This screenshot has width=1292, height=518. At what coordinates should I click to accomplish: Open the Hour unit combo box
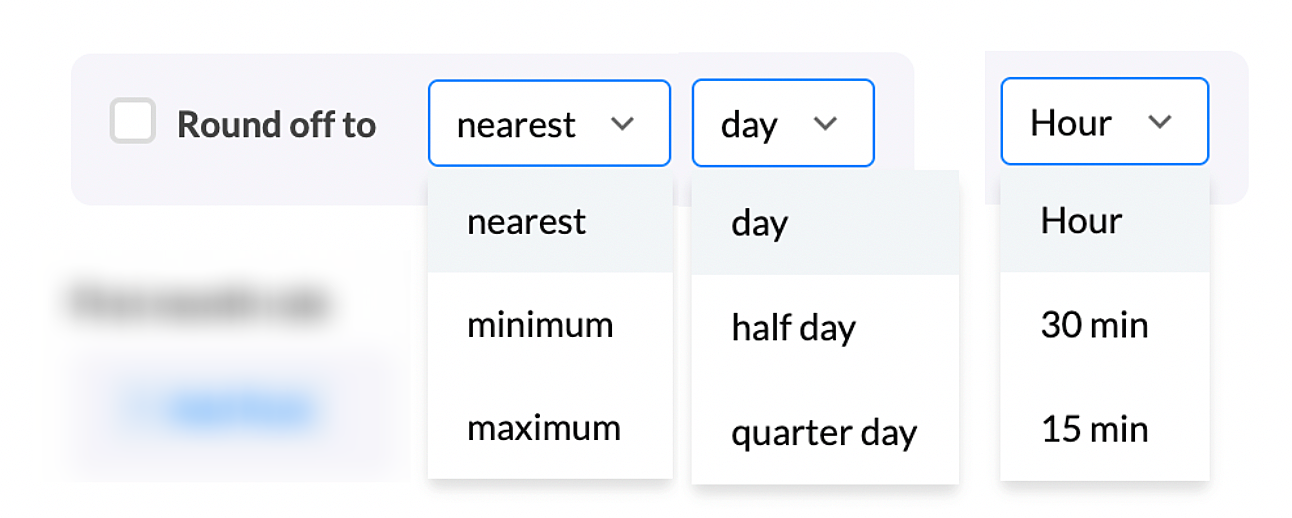click(x=1103, y=122)
